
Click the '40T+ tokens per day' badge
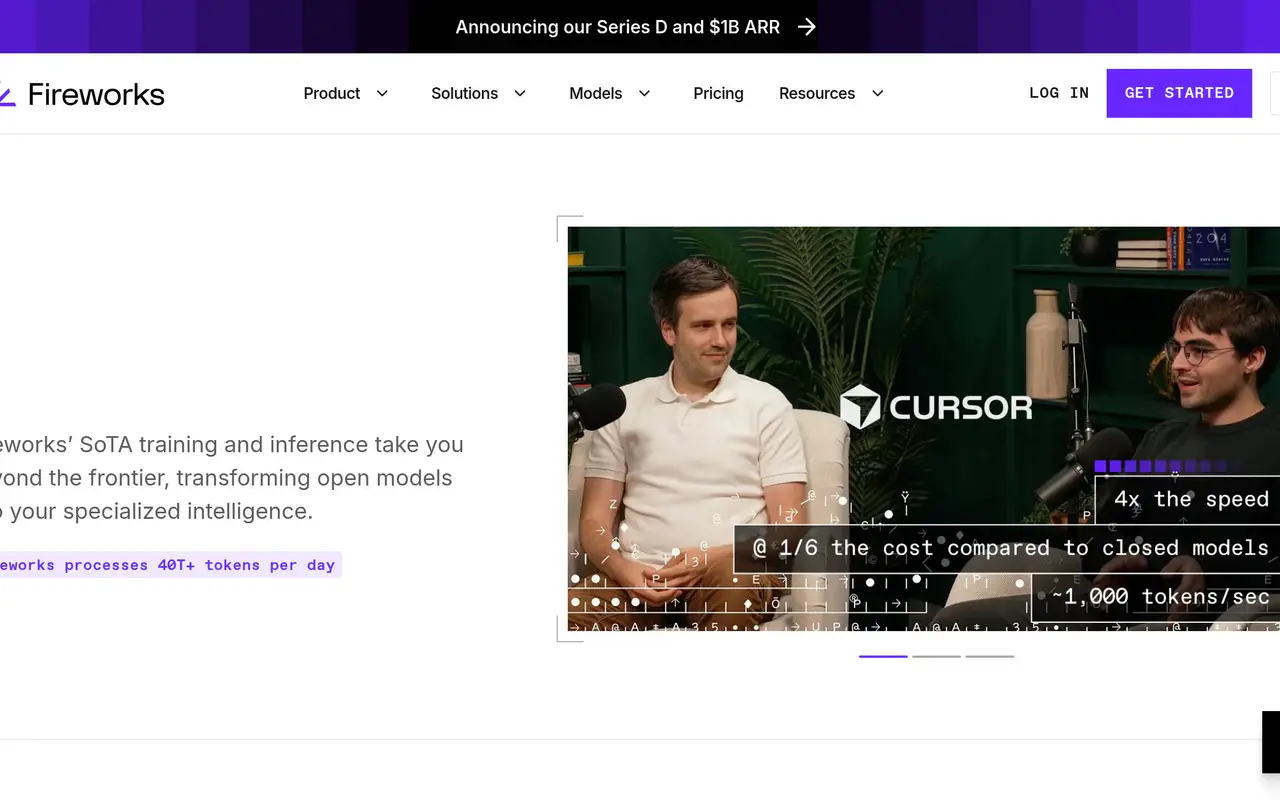[x=169, y=565]
